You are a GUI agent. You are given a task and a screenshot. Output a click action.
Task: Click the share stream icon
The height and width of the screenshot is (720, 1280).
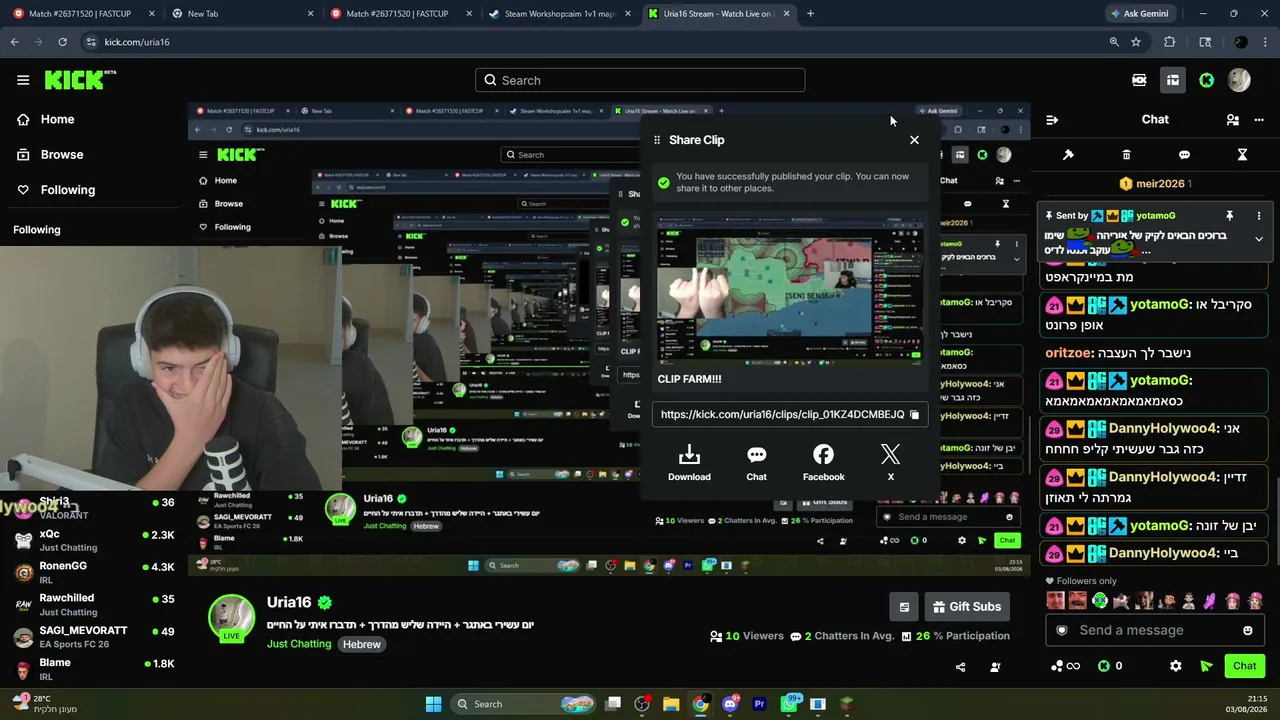pyautogui.click(x=961, y=667)
